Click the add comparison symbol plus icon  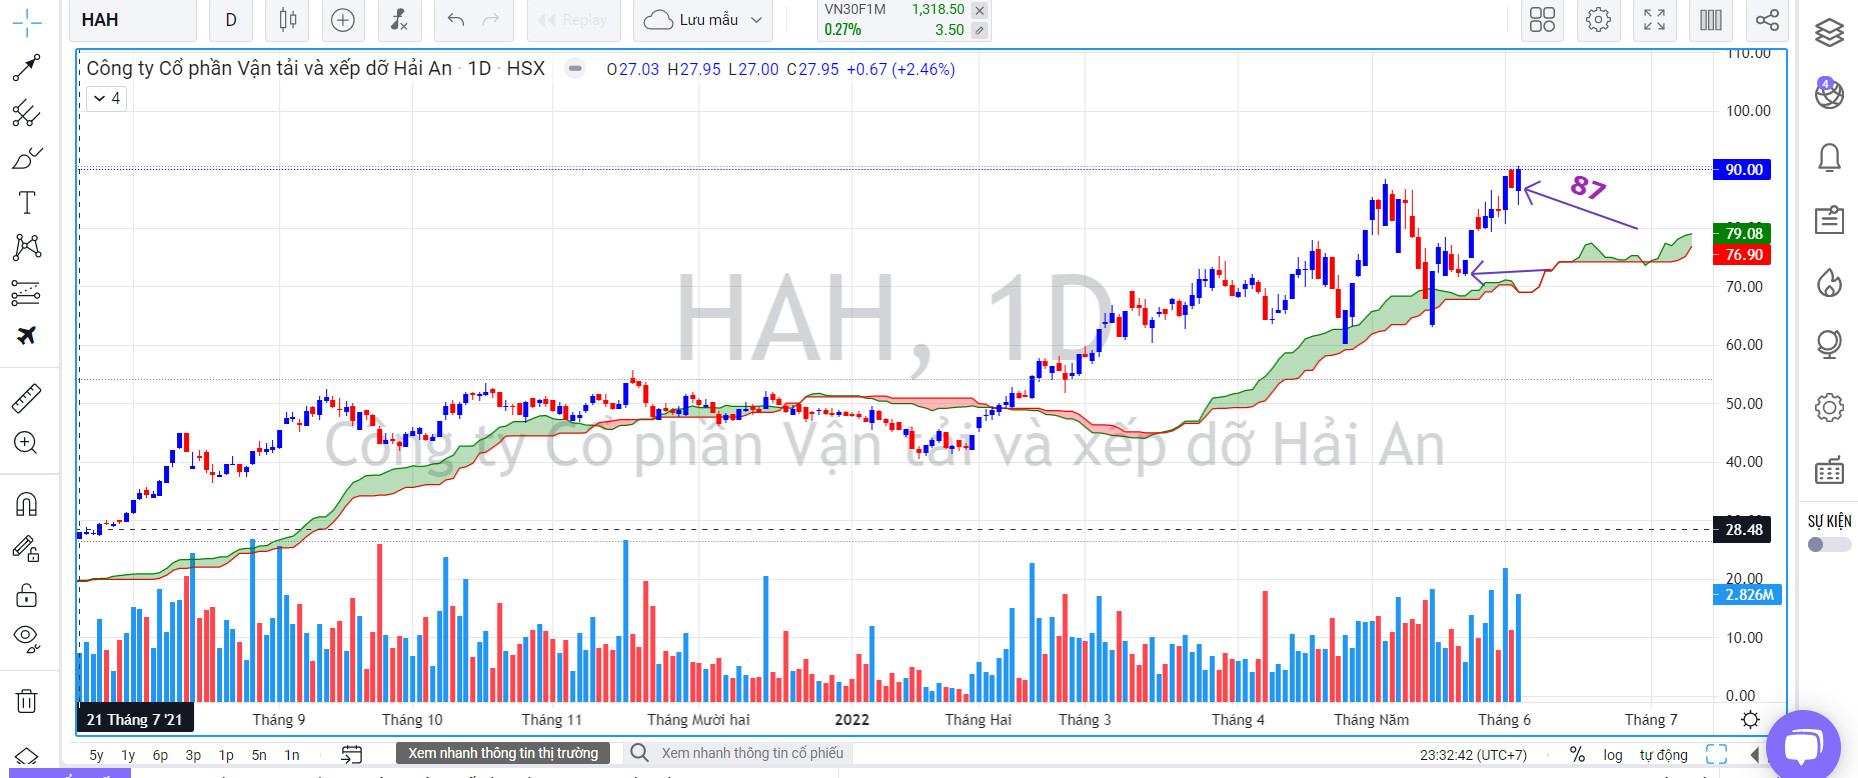(343, 20)
